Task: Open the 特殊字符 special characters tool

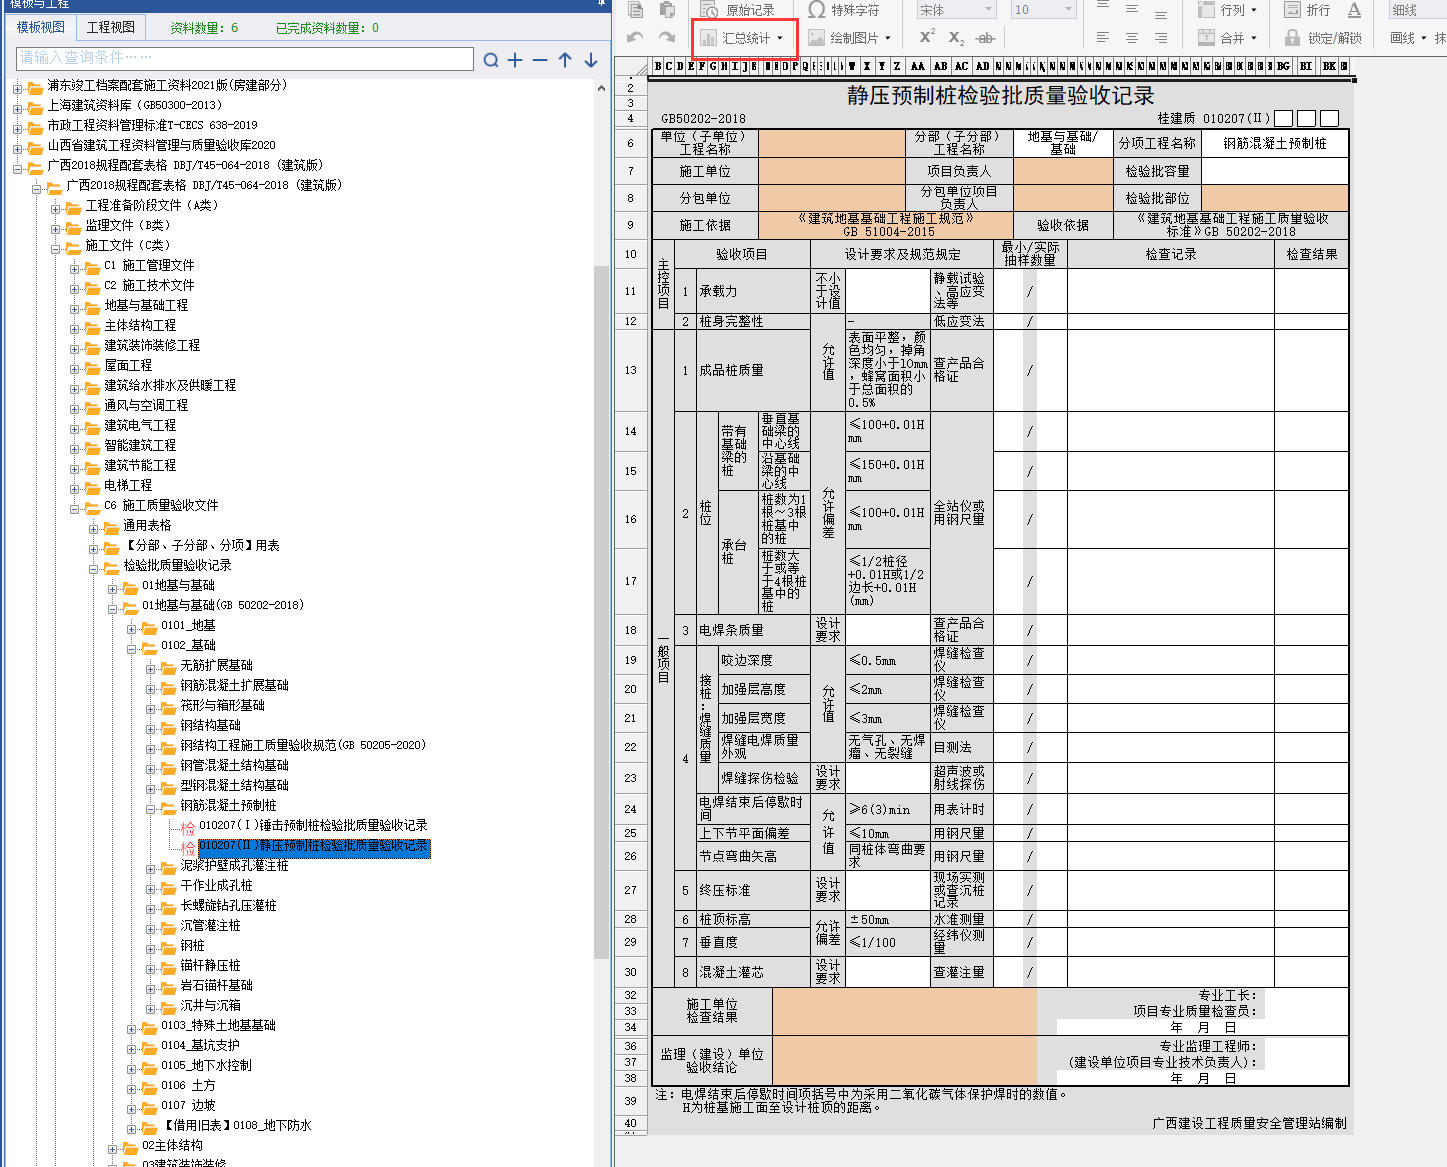Action: coord(844,10)
